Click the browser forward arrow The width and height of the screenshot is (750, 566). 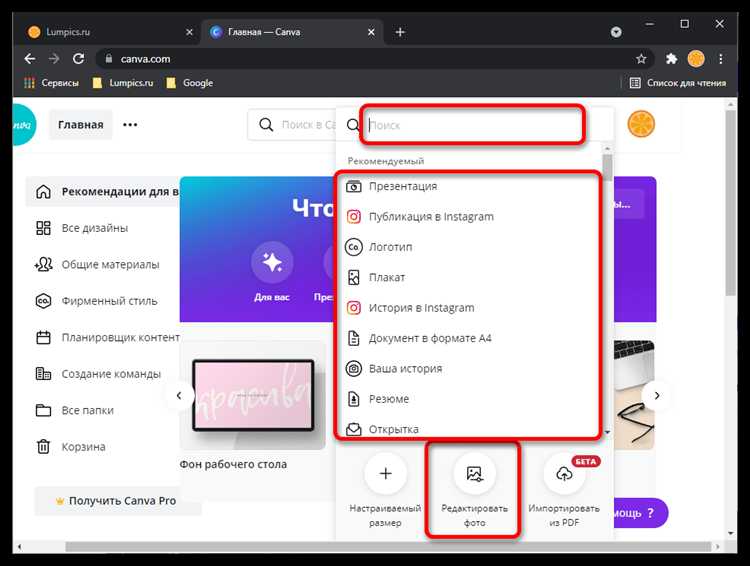point(54,59)
